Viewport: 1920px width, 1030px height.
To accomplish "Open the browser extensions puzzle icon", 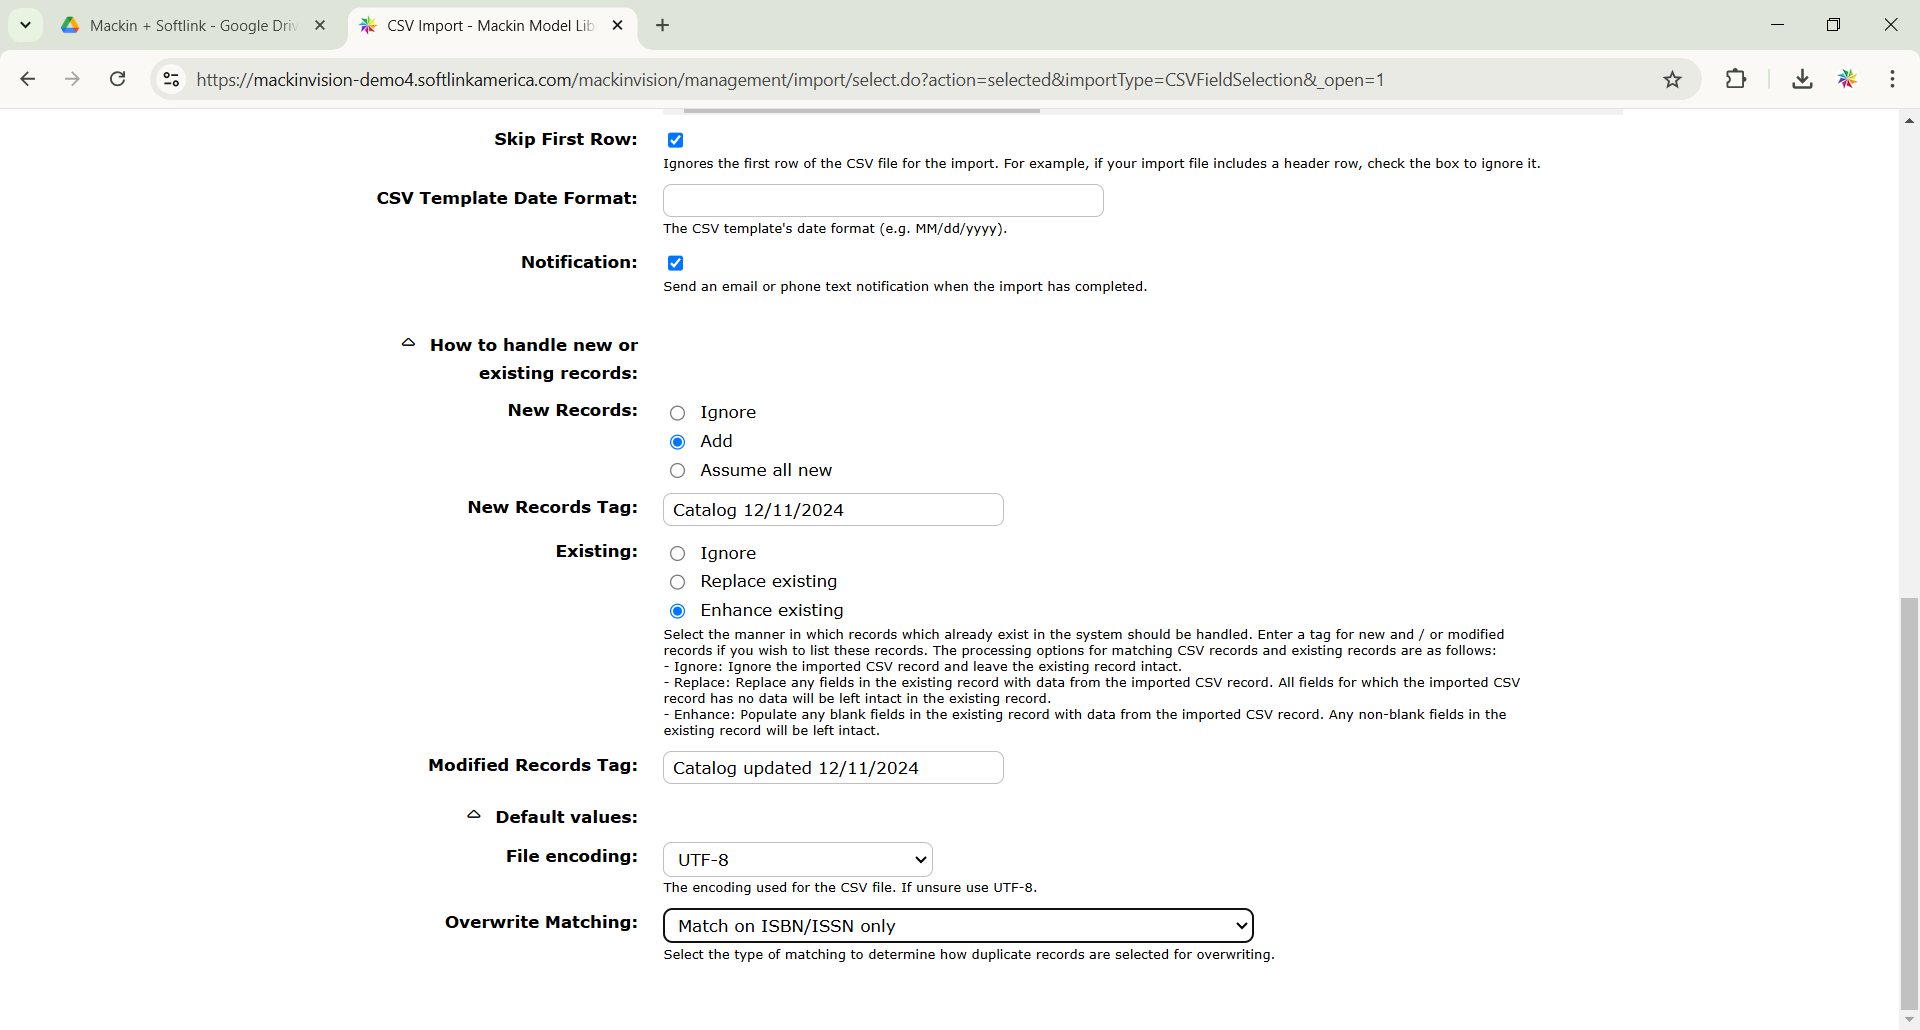I will coord(1736,79).
